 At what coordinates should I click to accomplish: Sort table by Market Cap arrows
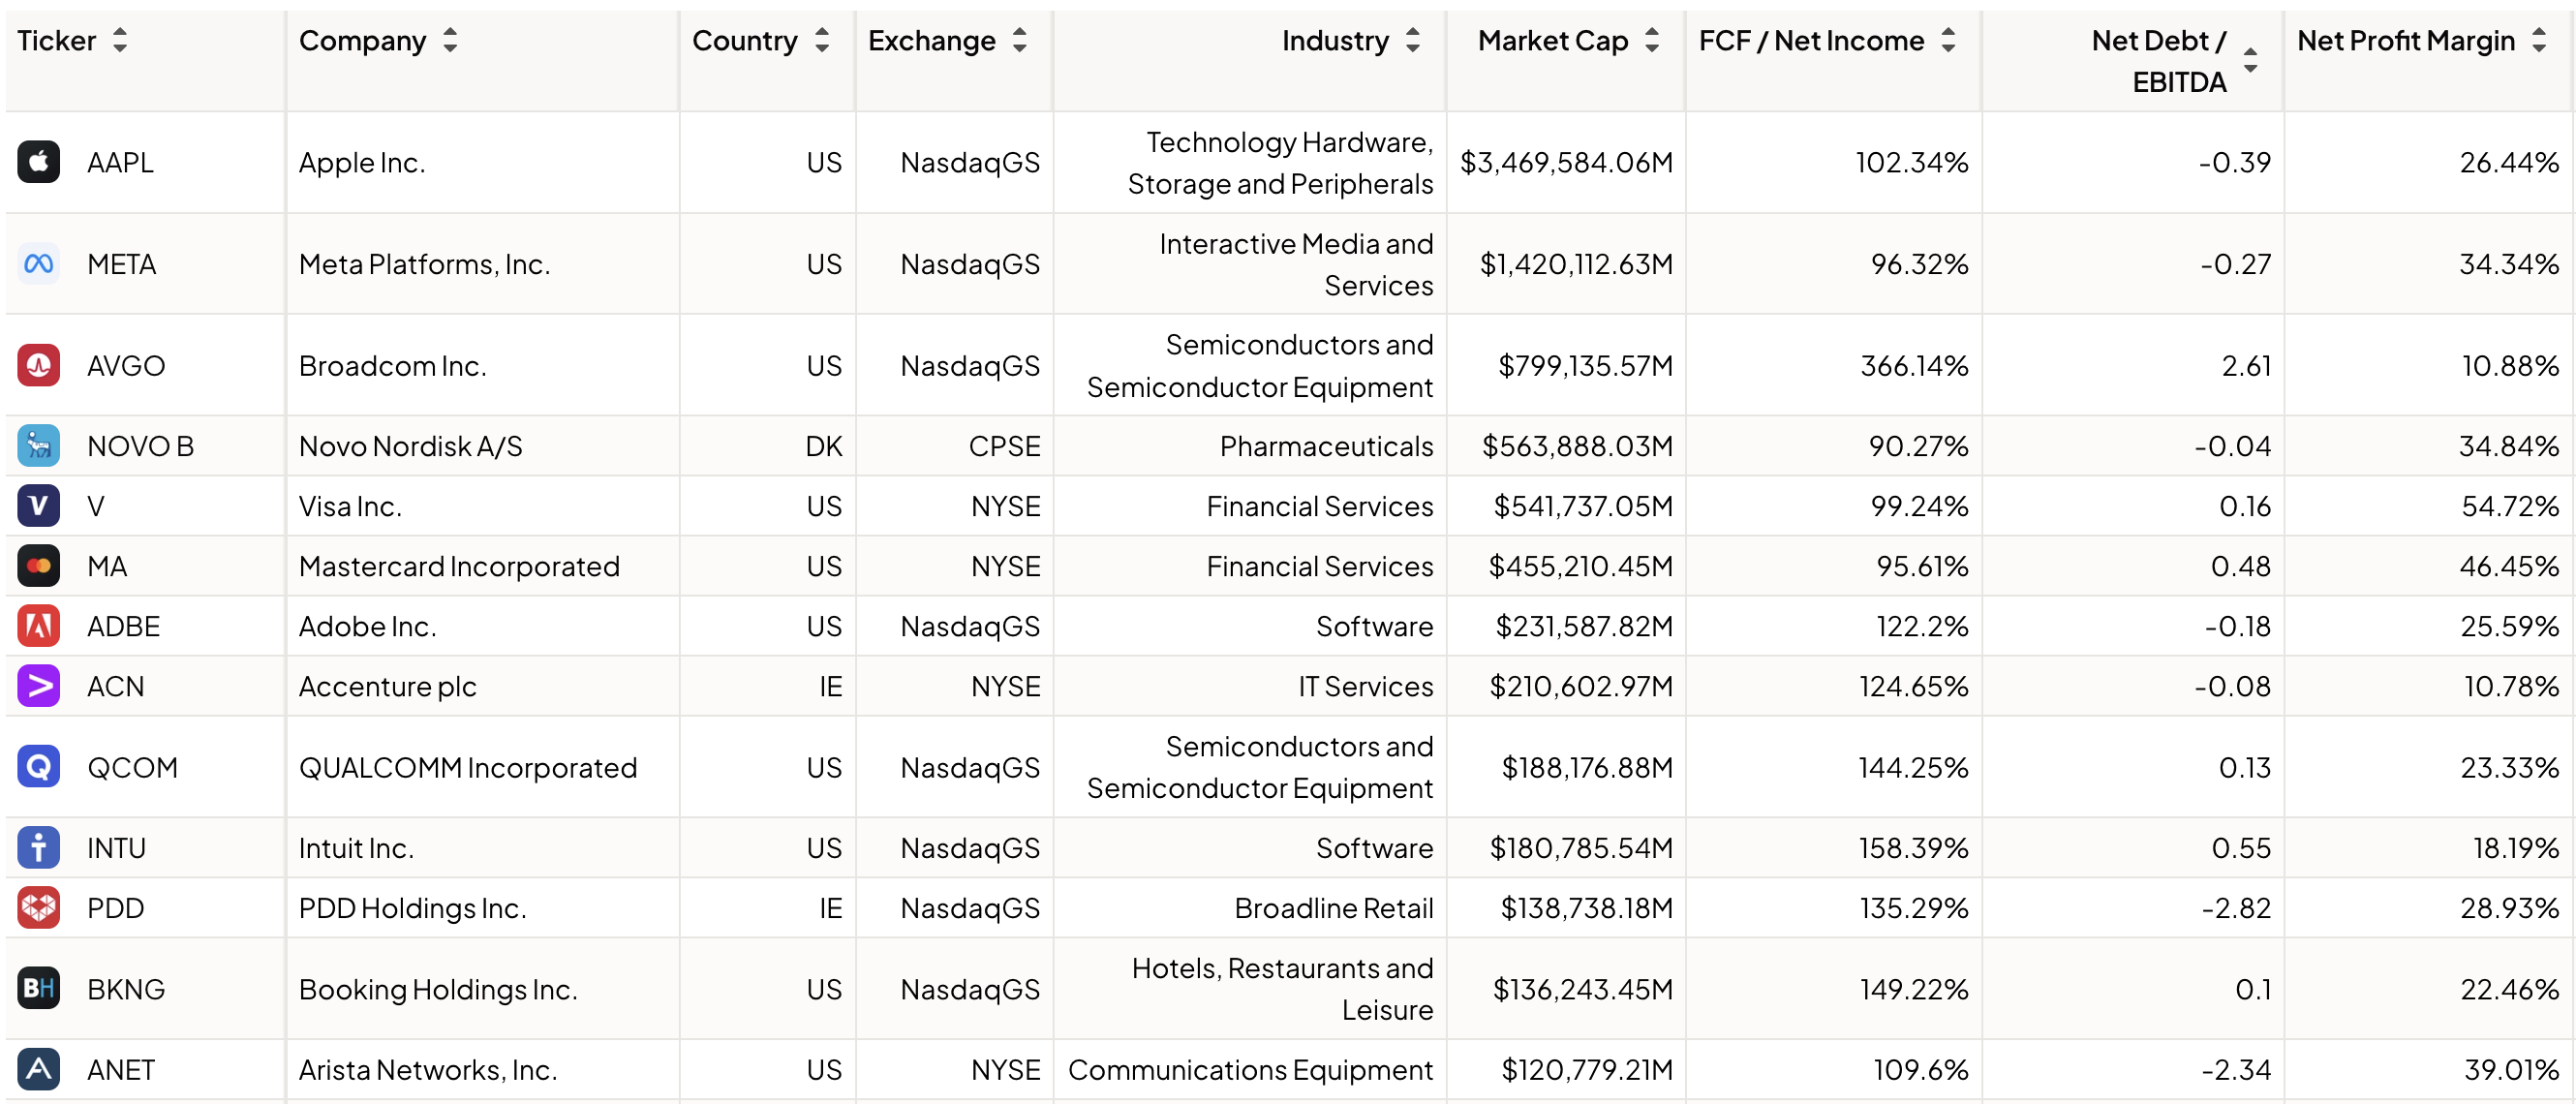click(1652, 40)
